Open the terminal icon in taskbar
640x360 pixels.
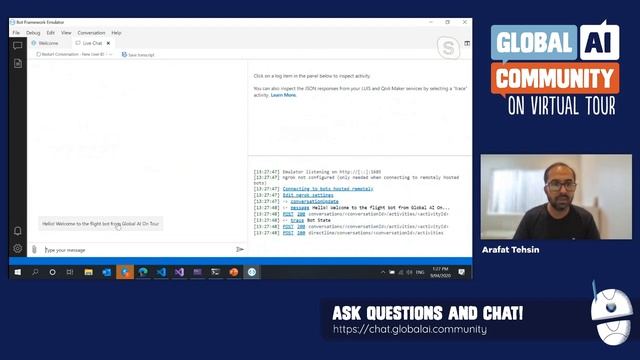pos(216,272)
